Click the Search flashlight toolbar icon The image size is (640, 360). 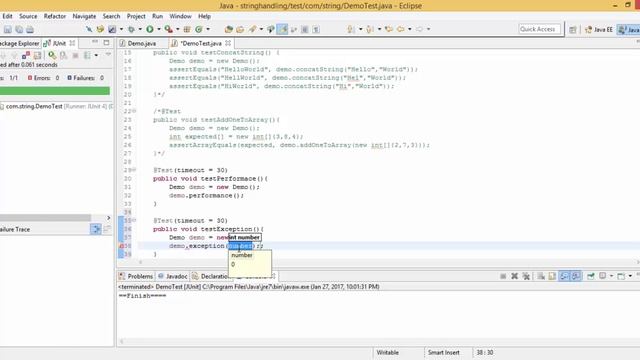coord(252,29)
